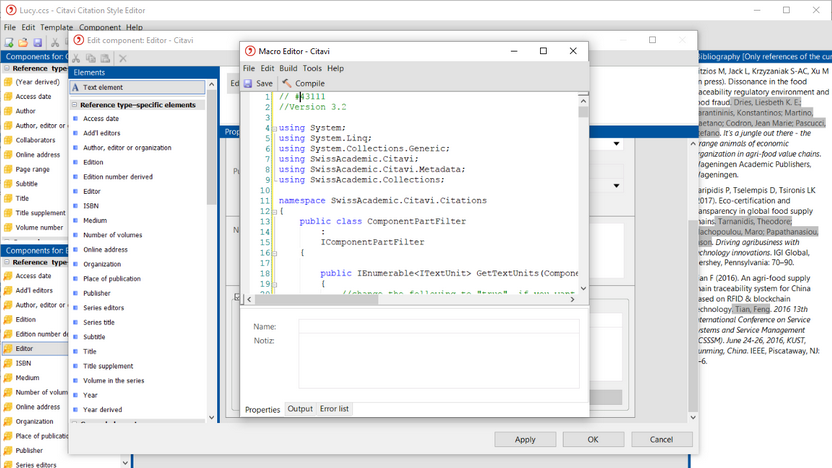Open the upper dropdown arrow behind the Macro Editor
The image size is (832, 468).
616,144
